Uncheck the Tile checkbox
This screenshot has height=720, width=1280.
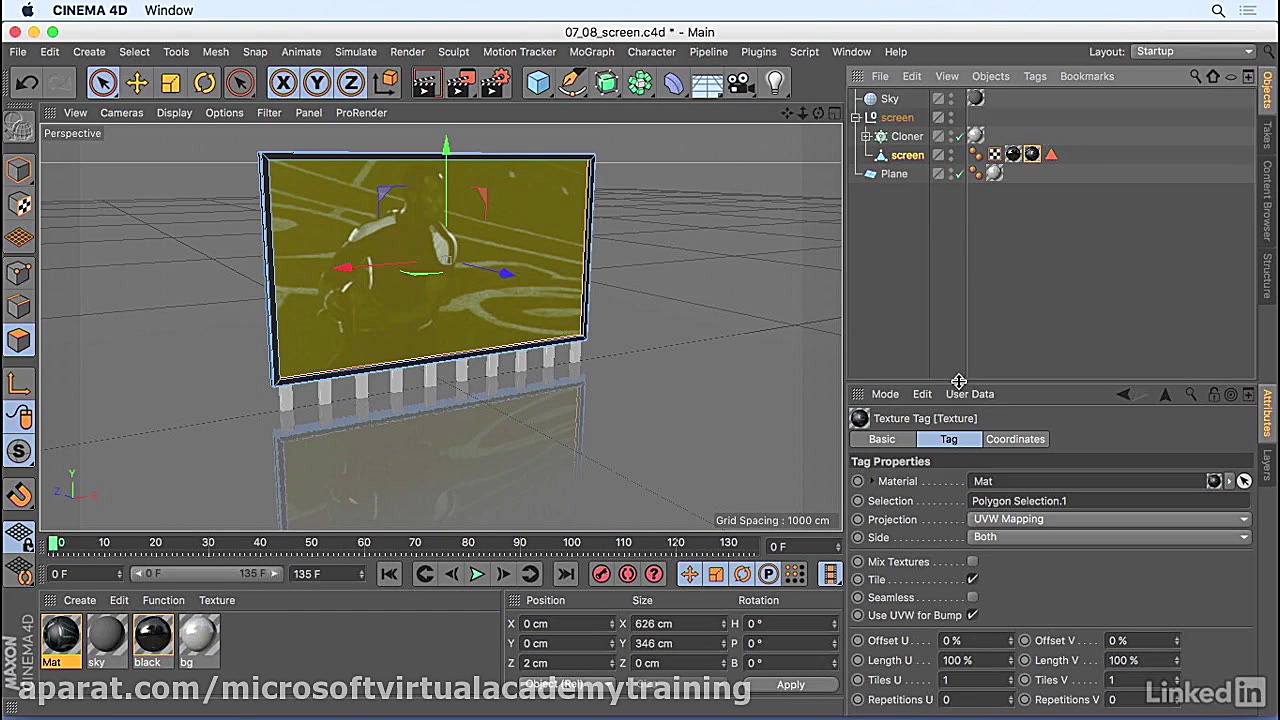pos(972,580)
